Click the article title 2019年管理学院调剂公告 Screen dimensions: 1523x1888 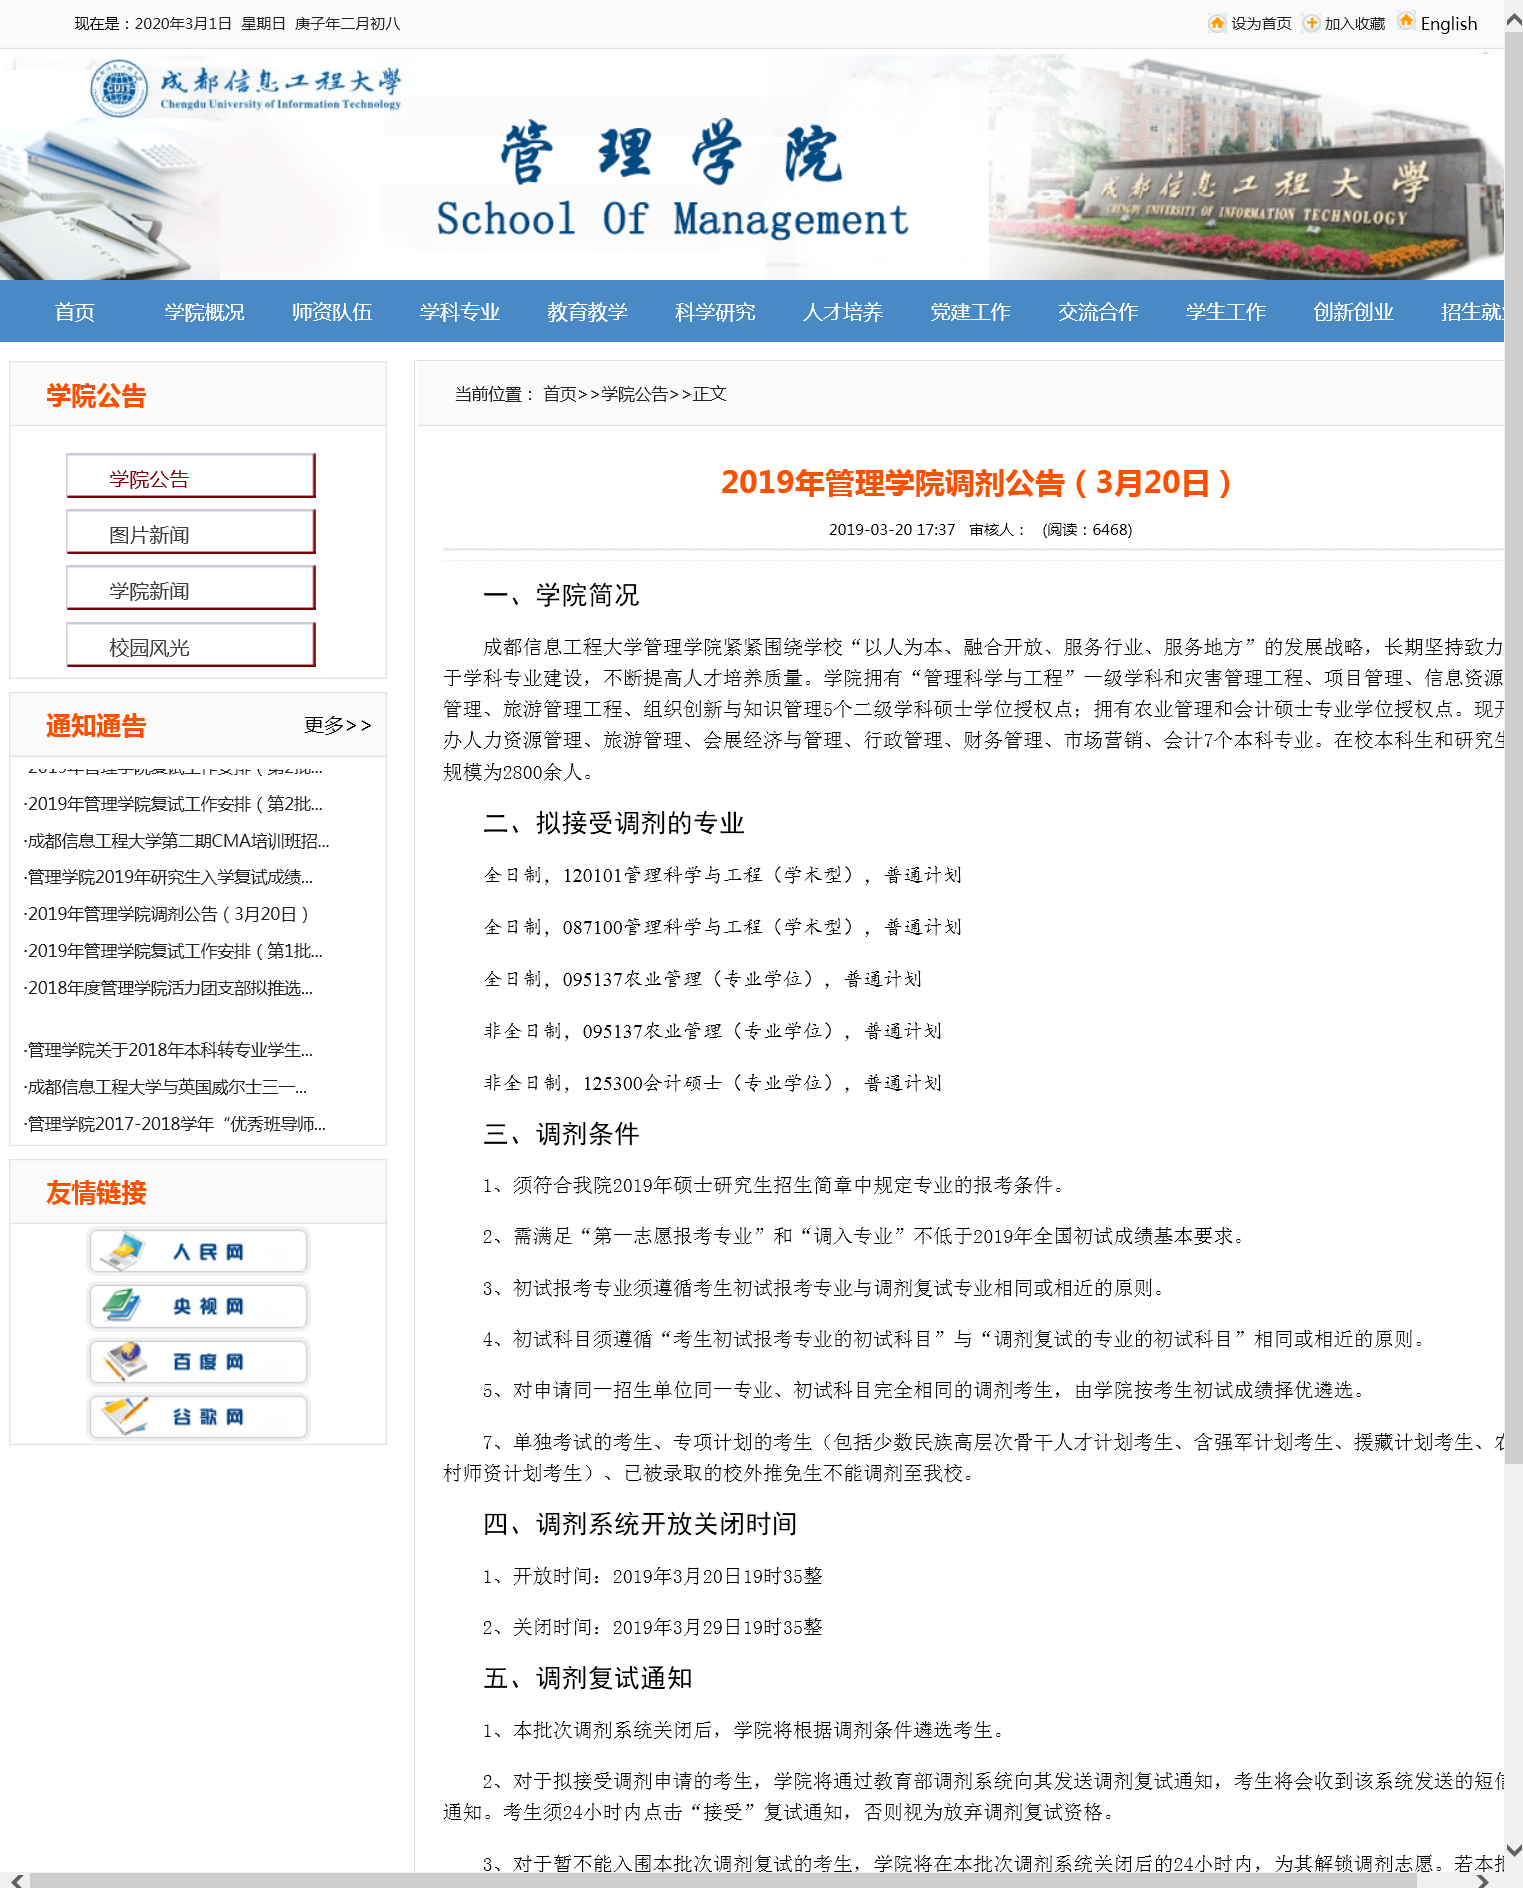click(975, 483)
